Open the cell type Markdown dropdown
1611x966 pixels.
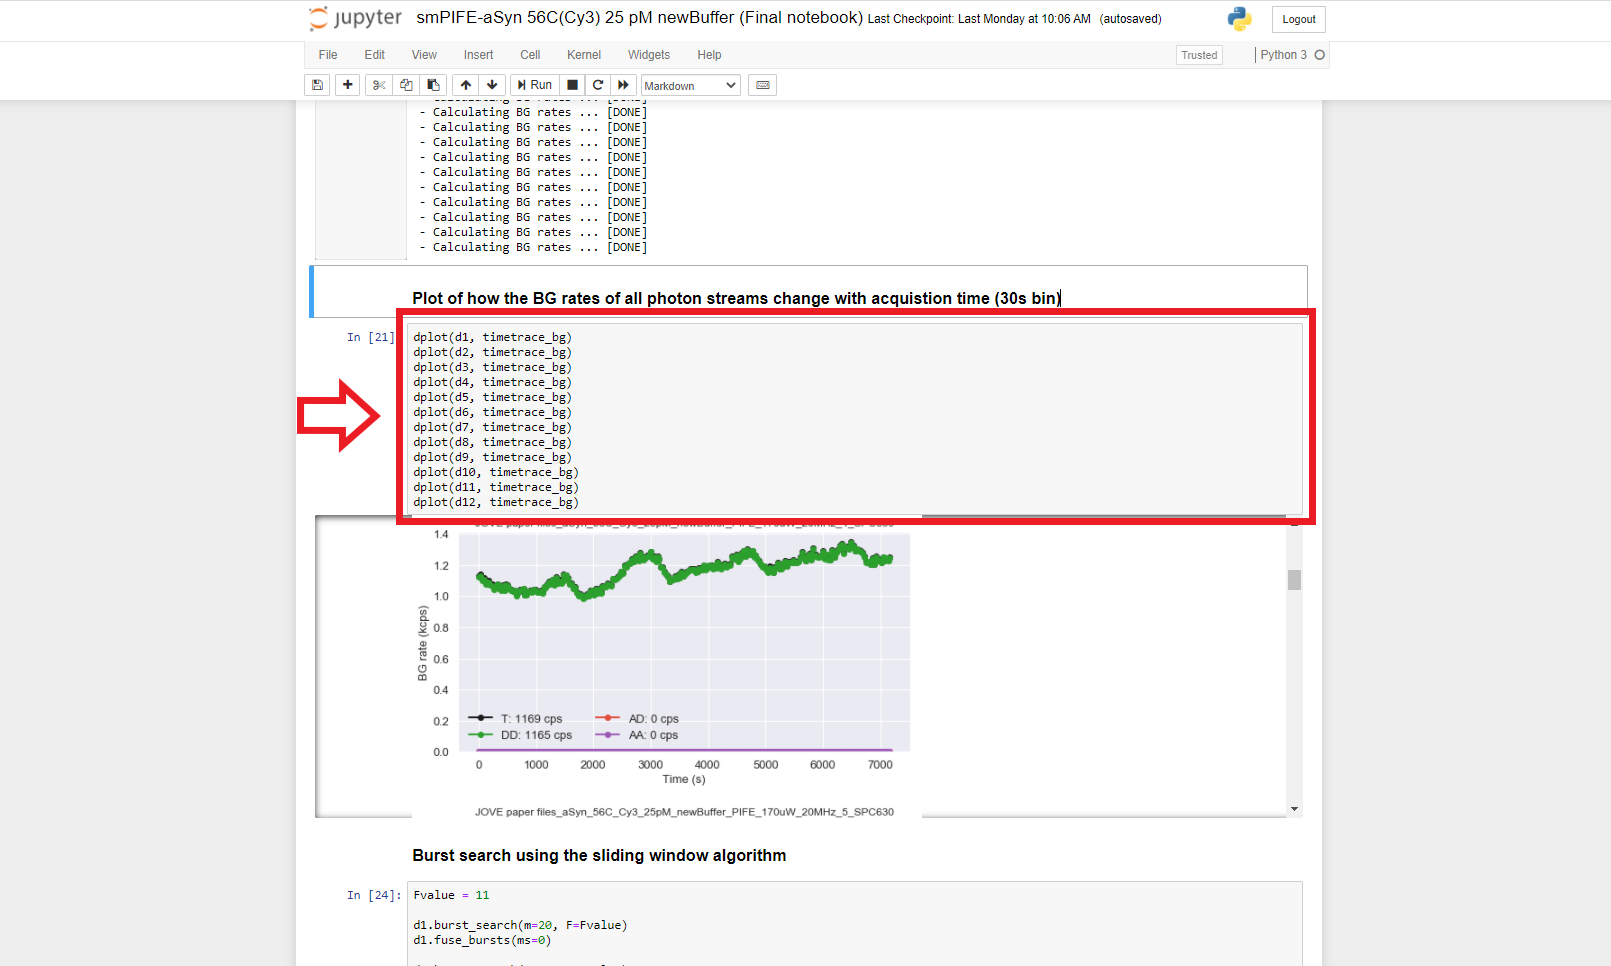690,86
